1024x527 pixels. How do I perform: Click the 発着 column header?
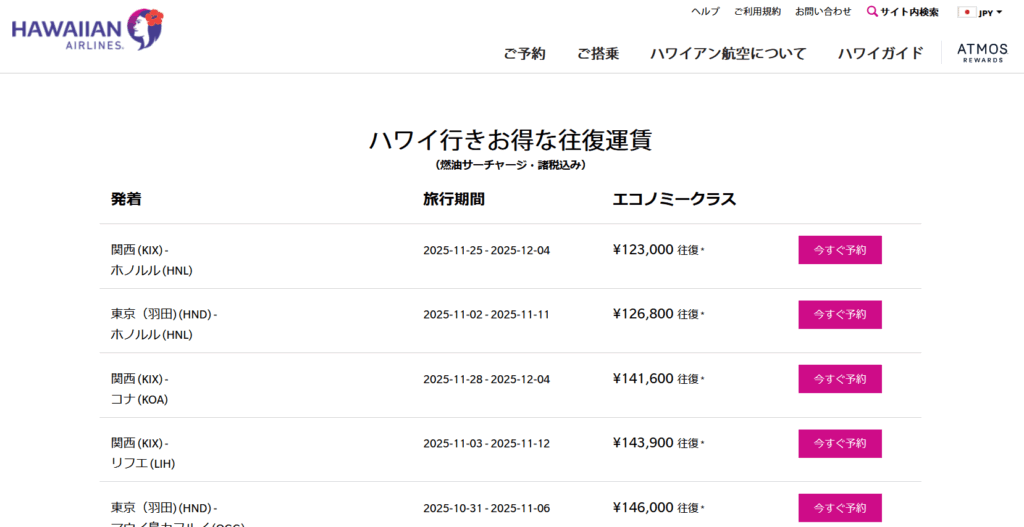pos(126,199)
